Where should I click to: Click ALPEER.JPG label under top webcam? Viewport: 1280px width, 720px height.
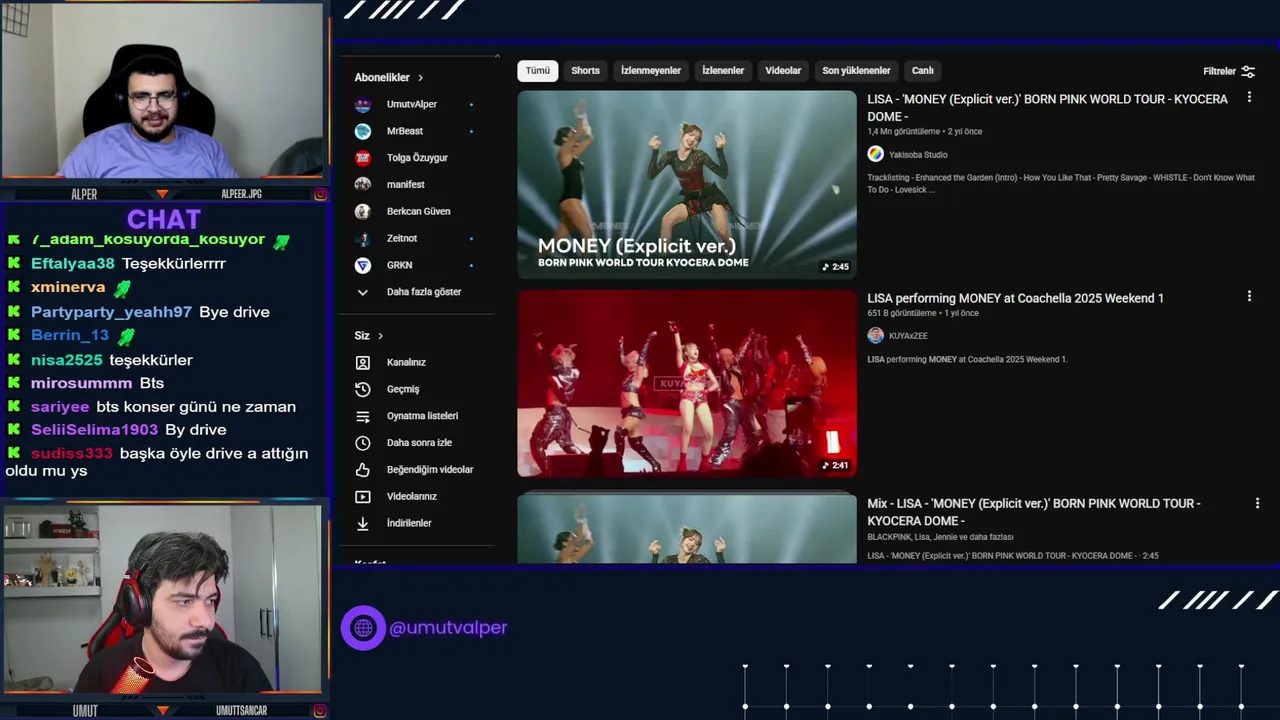241,194
